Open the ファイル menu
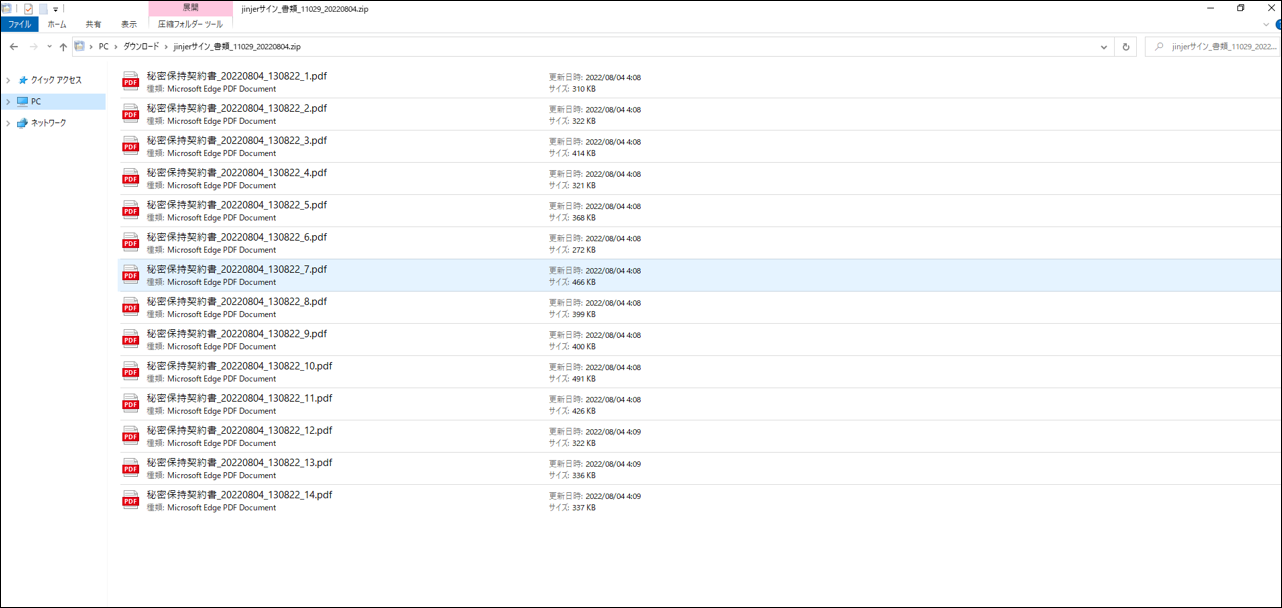1282x608 pixels. coord(20,24)
